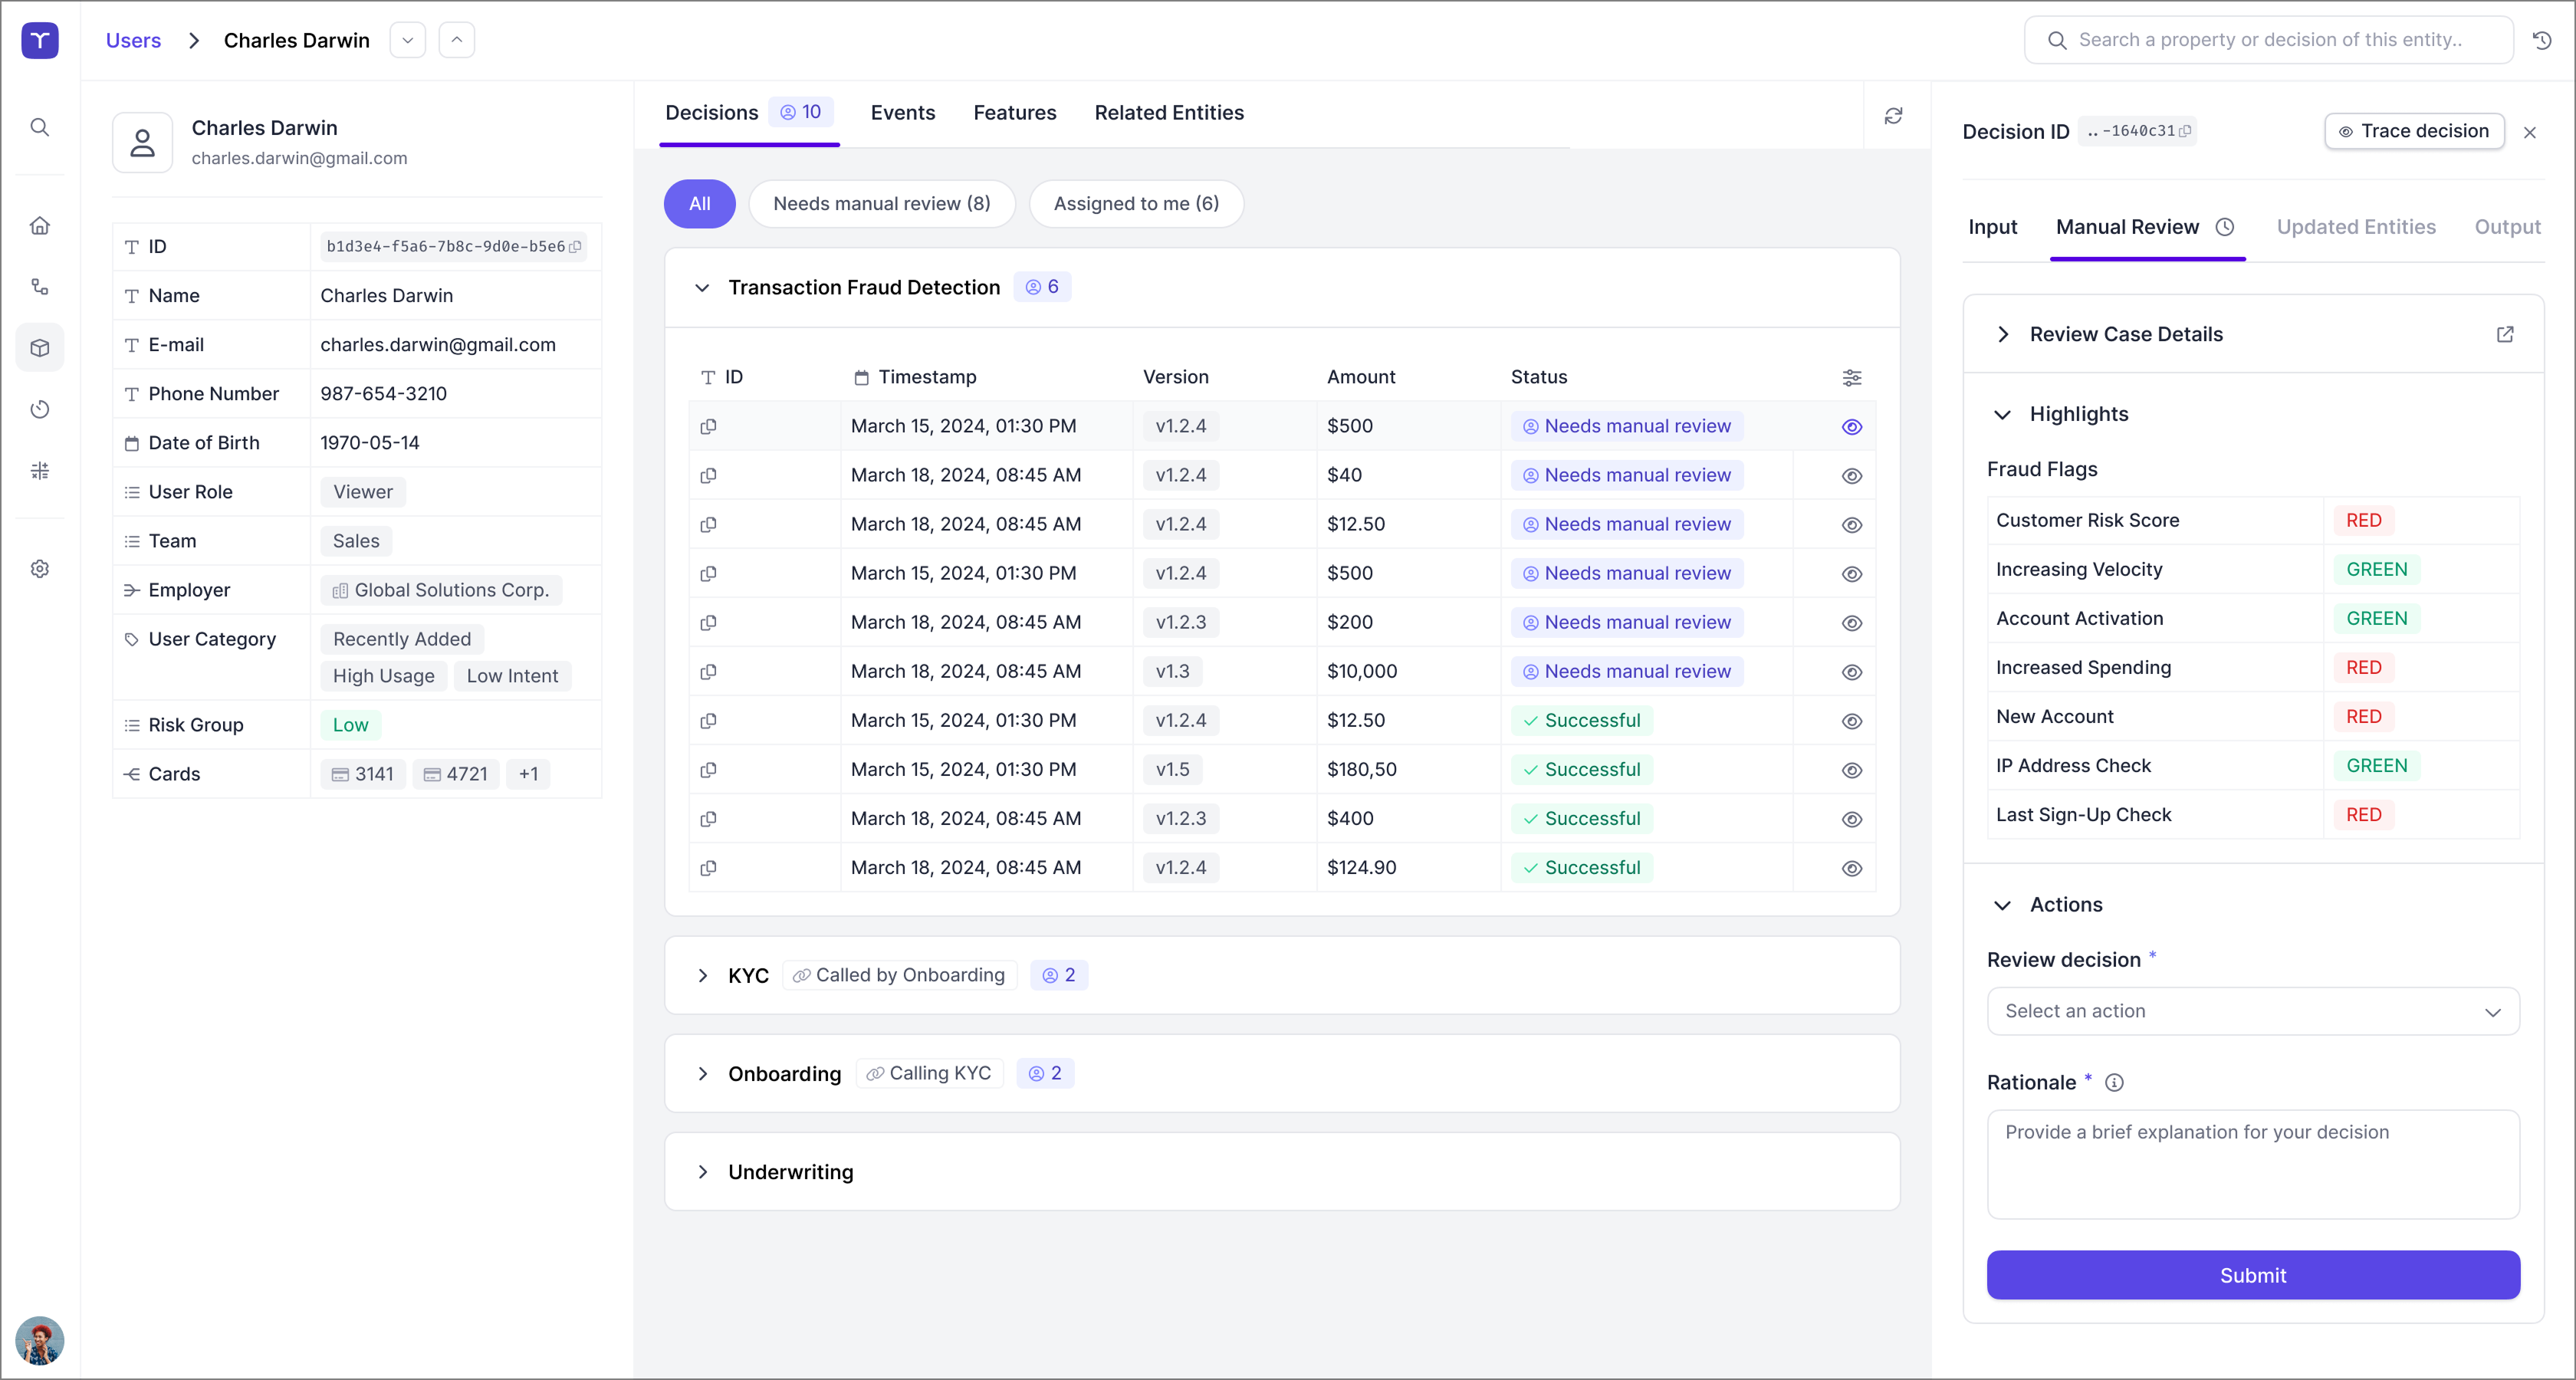Select an action in Review decision dropdown
The height and width of the screenshot is (1380, 2576).
[2252, 1010]
